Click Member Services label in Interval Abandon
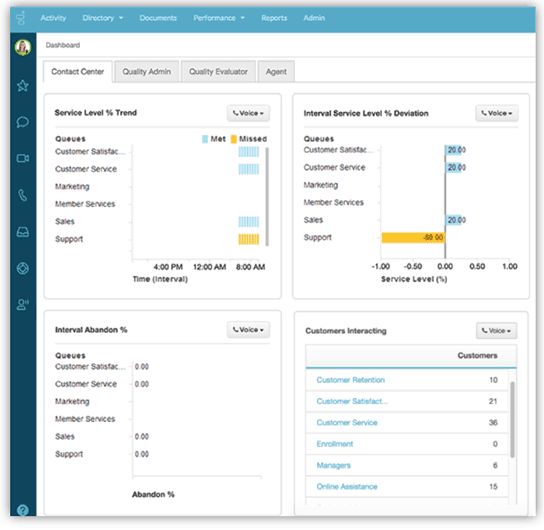 (x=85, y=419)
